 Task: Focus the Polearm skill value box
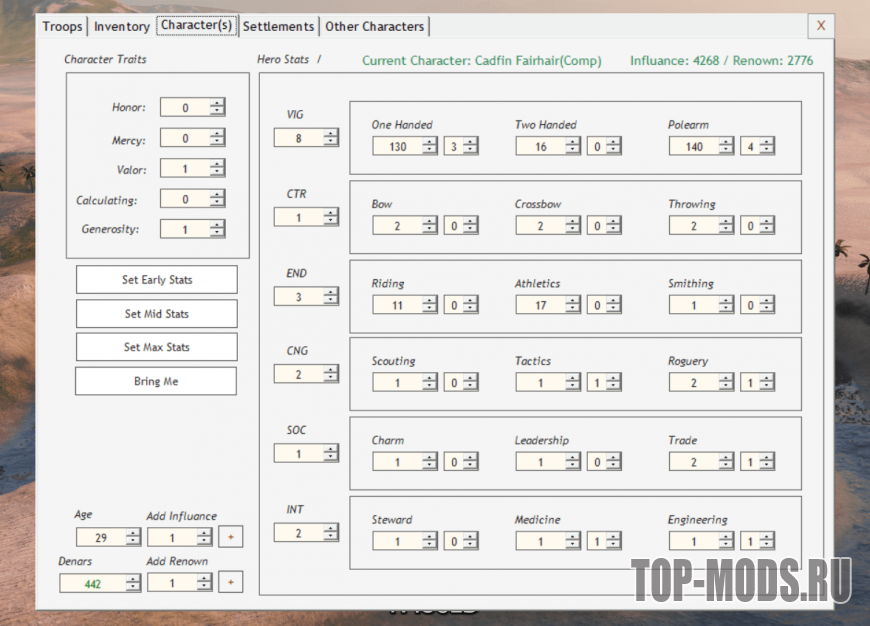(694, 146)
